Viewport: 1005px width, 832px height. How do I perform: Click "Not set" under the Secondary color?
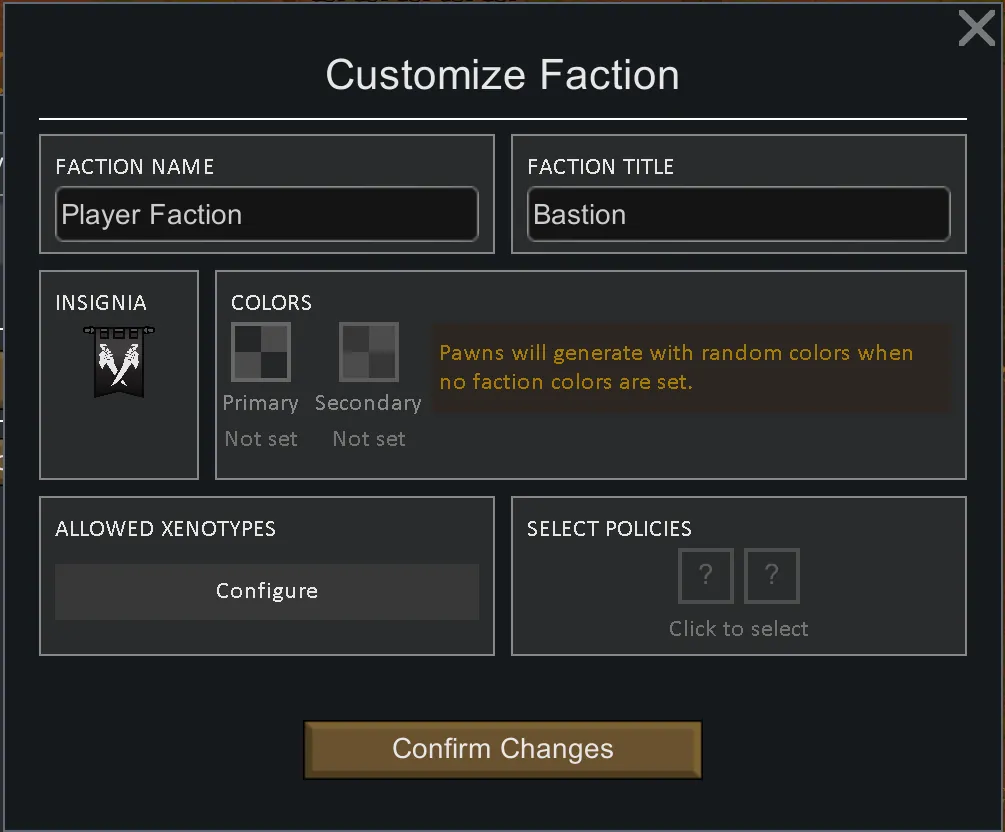tap(369, 439)
